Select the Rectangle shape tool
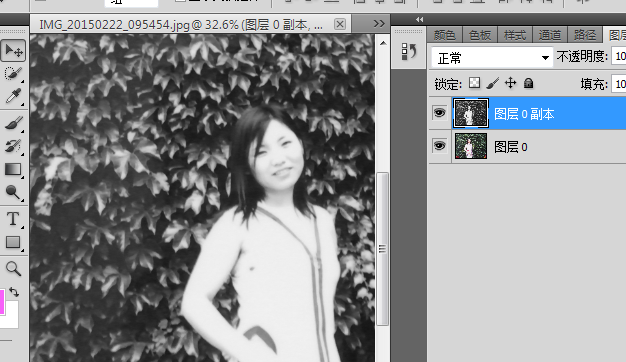626x362 pixels. pyautogui.click(x=13, y=242)
